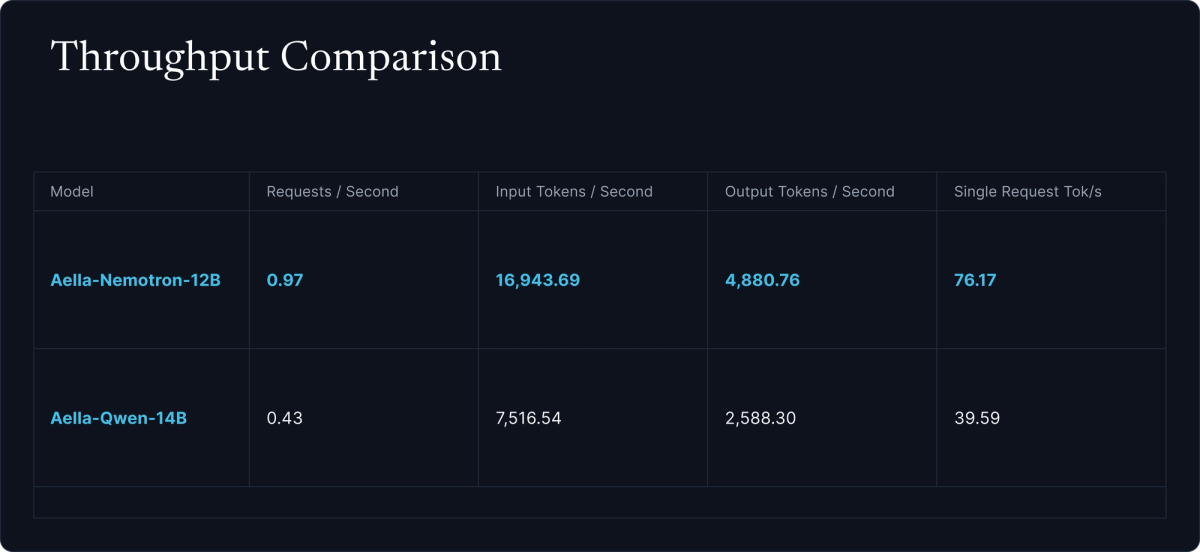This screenshot has width=1200, height=552.
Task: Click the word 'Comparison' in the title
Action: click(x=391, y=58)
